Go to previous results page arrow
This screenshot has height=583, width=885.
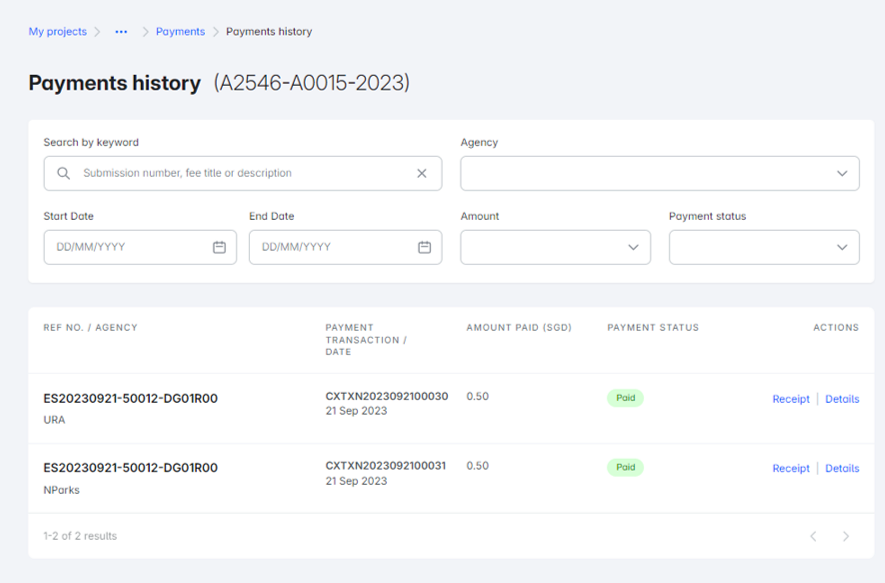(813, 537)
